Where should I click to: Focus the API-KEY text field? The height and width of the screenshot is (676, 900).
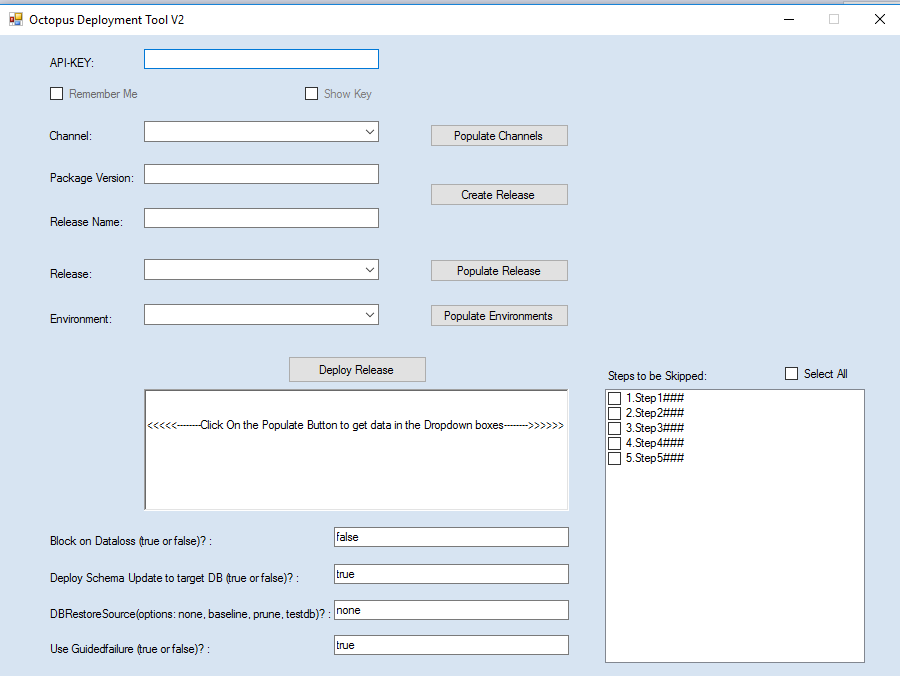[x=261, y=59]
